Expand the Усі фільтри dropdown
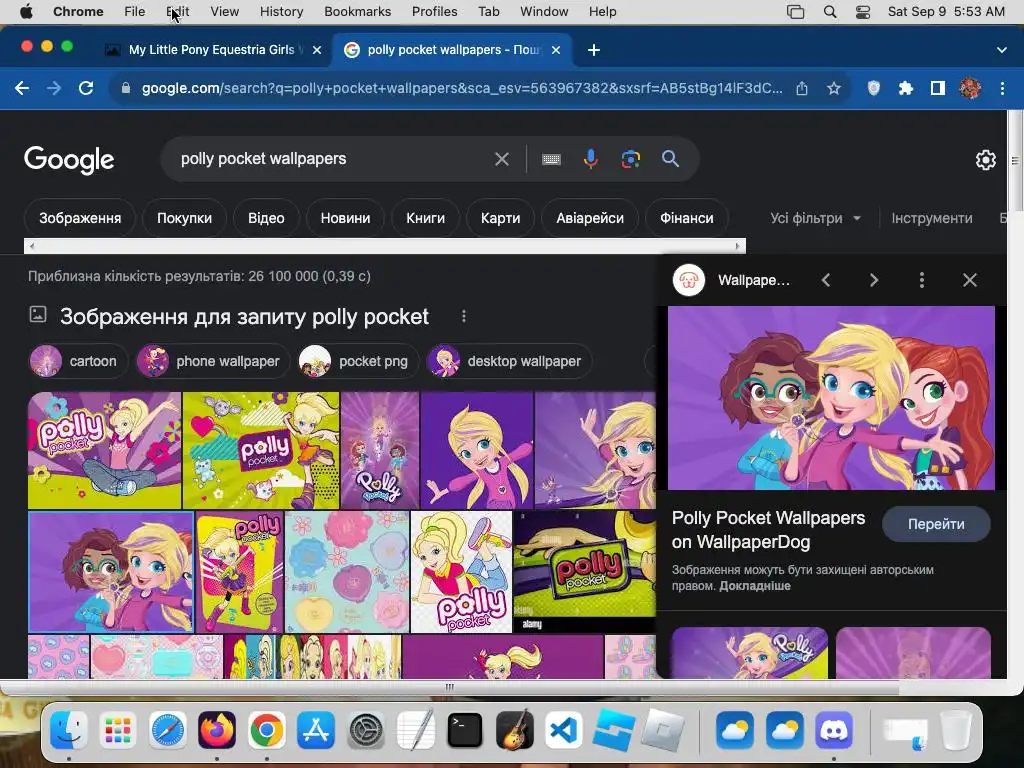The height and width of the screenshot is (768, 1024). point(815,218)
